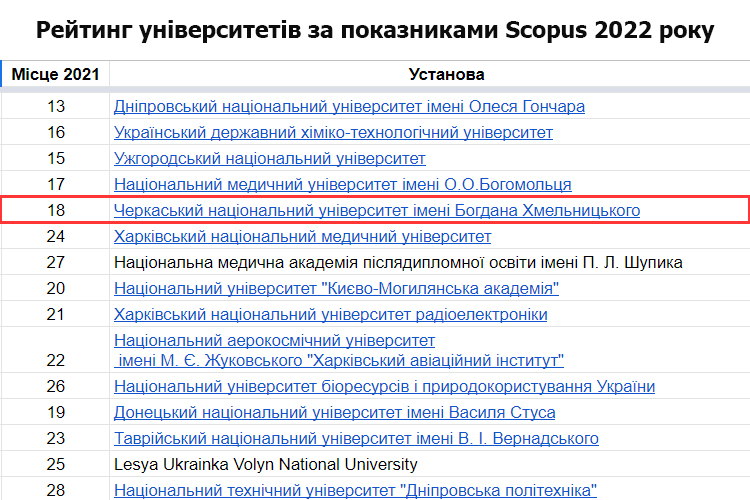Click the Ужгородський національний університет link
The image size is (750, 500).
pos(270,158)
